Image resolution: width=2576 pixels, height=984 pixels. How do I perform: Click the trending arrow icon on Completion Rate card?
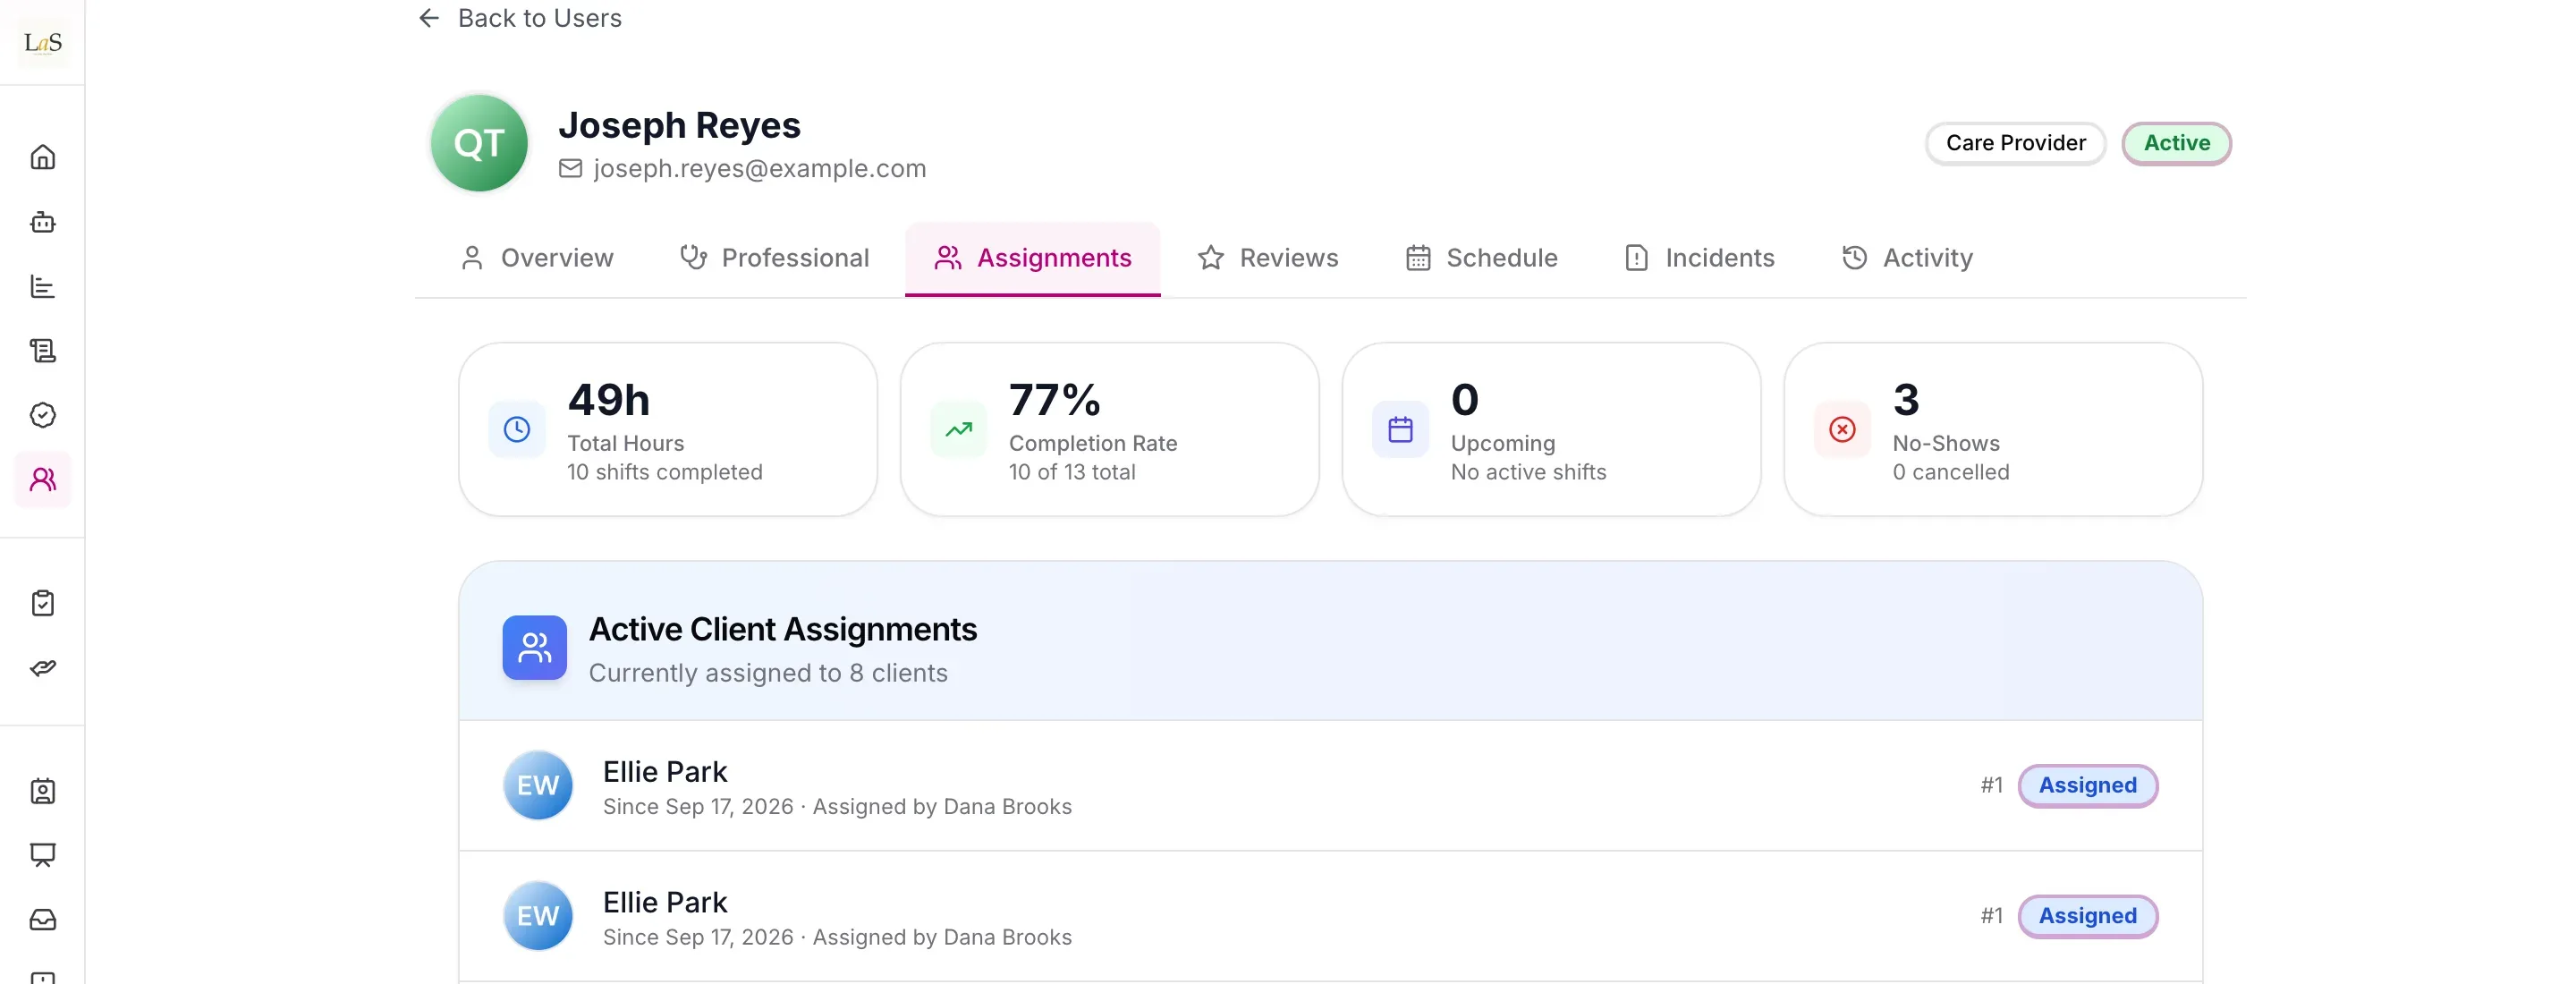tap(959, 429)
